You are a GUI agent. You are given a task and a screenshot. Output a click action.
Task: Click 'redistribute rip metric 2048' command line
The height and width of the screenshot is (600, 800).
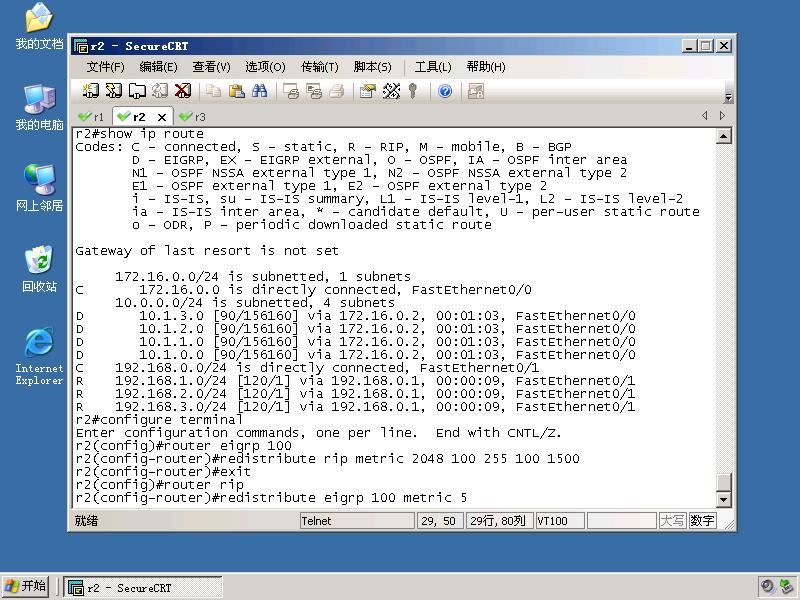[x=328, y=459]
